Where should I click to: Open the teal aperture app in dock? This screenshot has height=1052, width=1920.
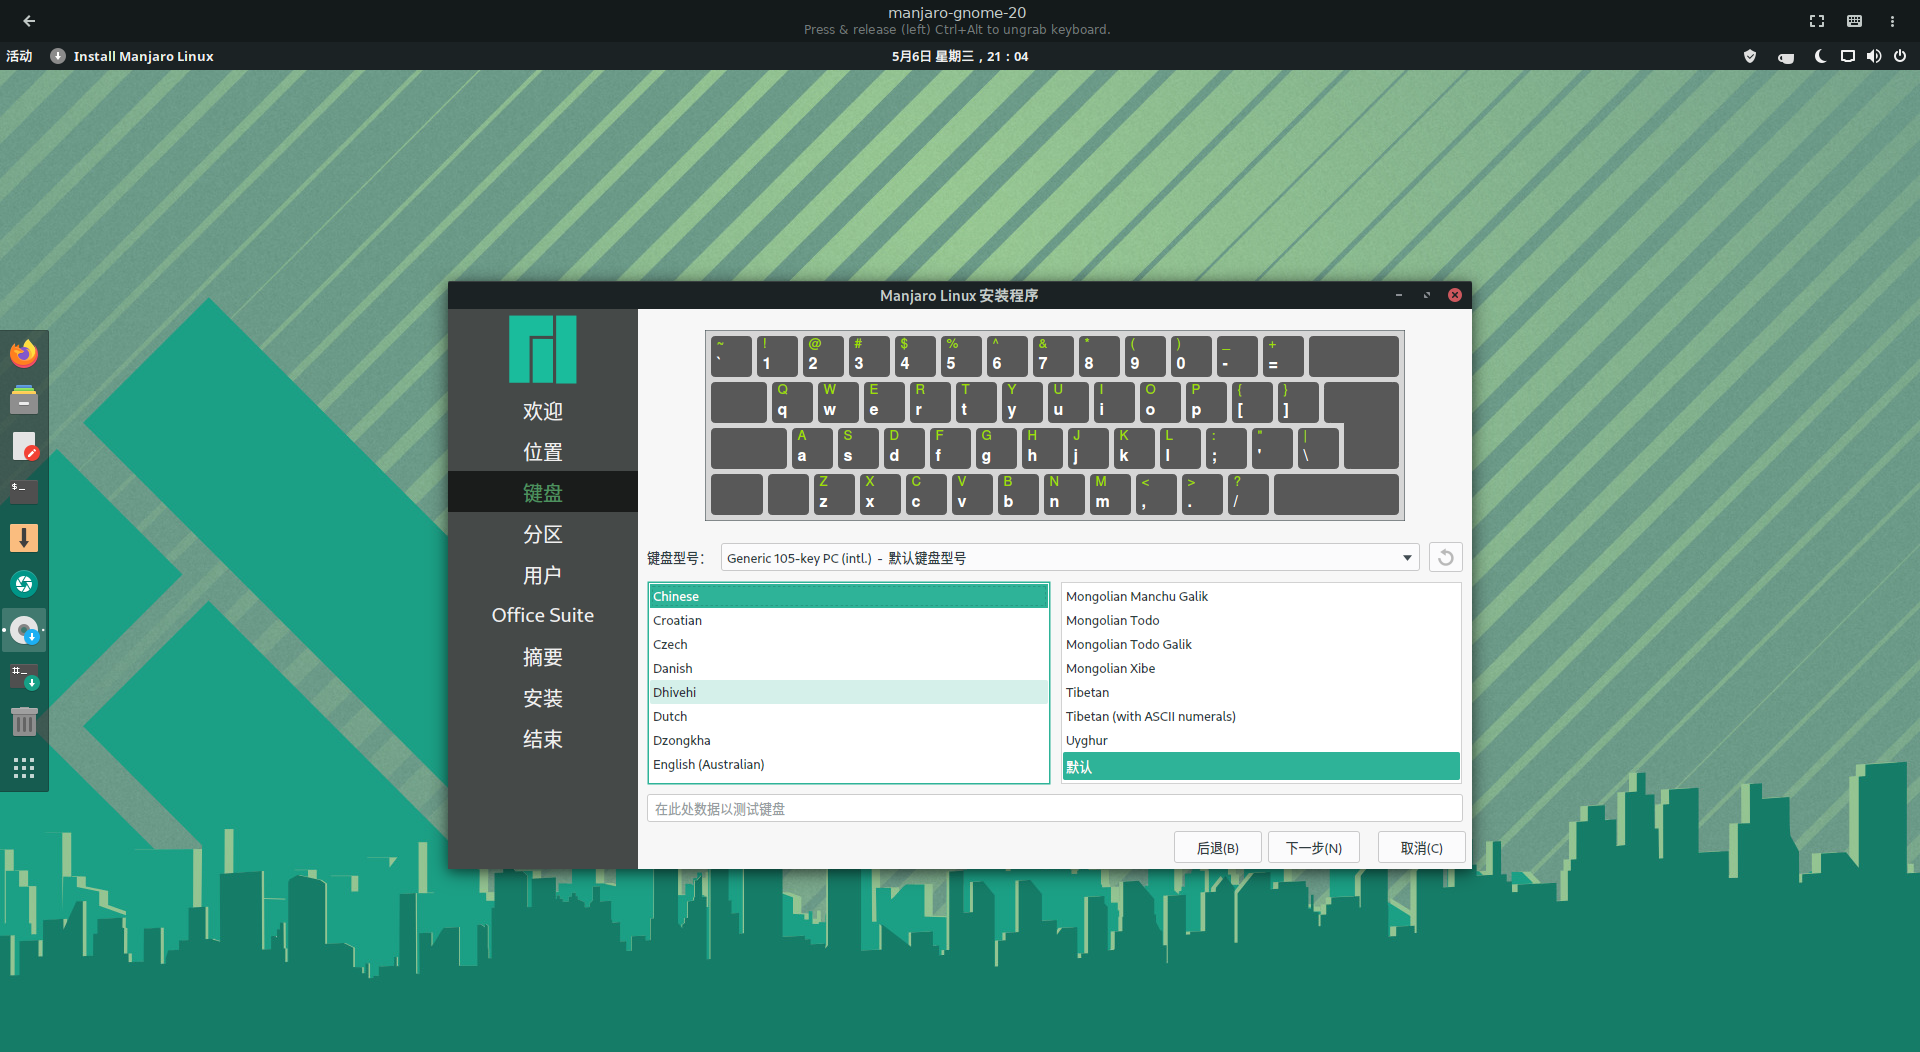[x=24, y=584]
